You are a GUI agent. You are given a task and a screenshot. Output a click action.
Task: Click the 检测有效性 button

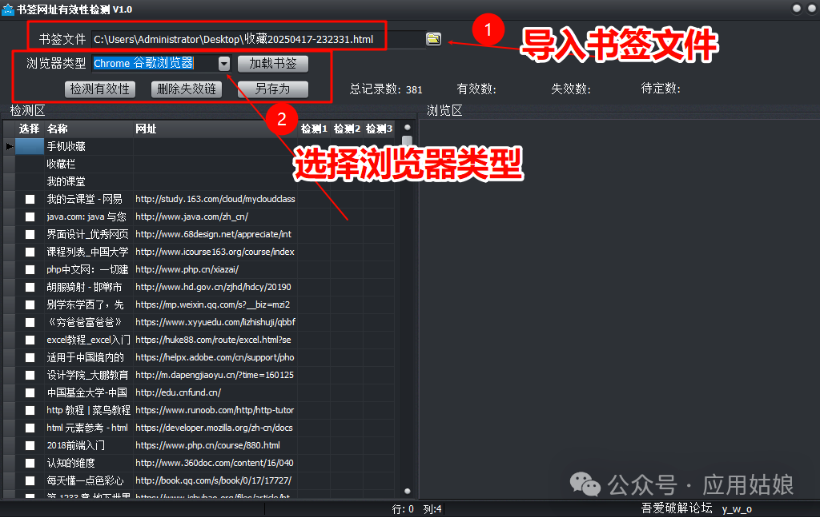[100, 89]
